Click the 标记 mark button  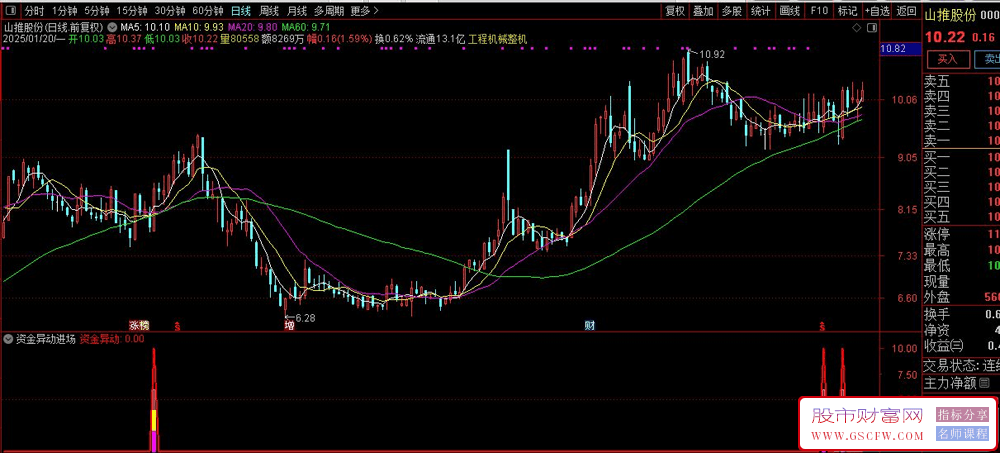[x=848, y=11]
